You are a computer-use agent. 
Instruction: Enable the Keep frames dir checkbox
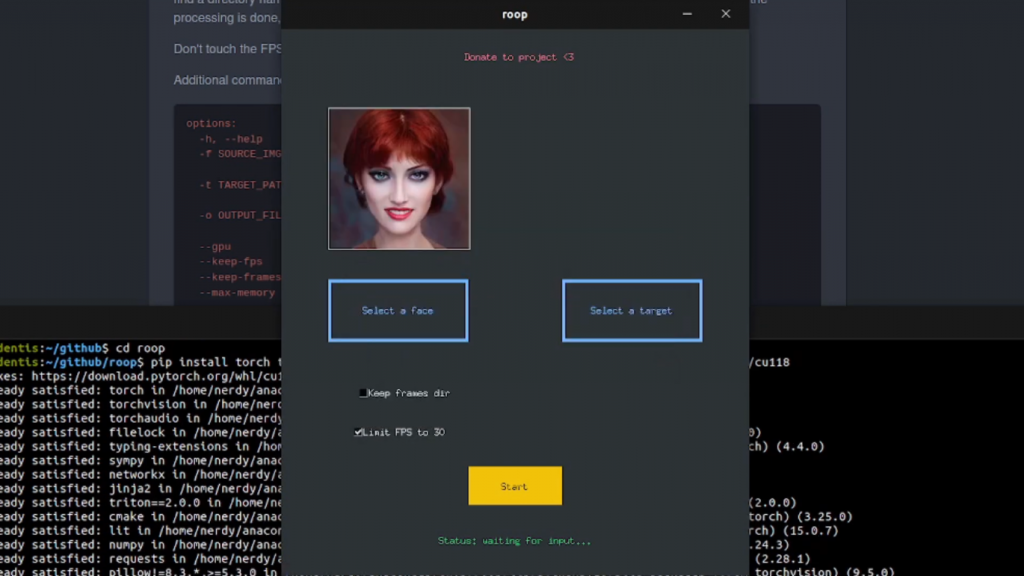tap(364, 393)
